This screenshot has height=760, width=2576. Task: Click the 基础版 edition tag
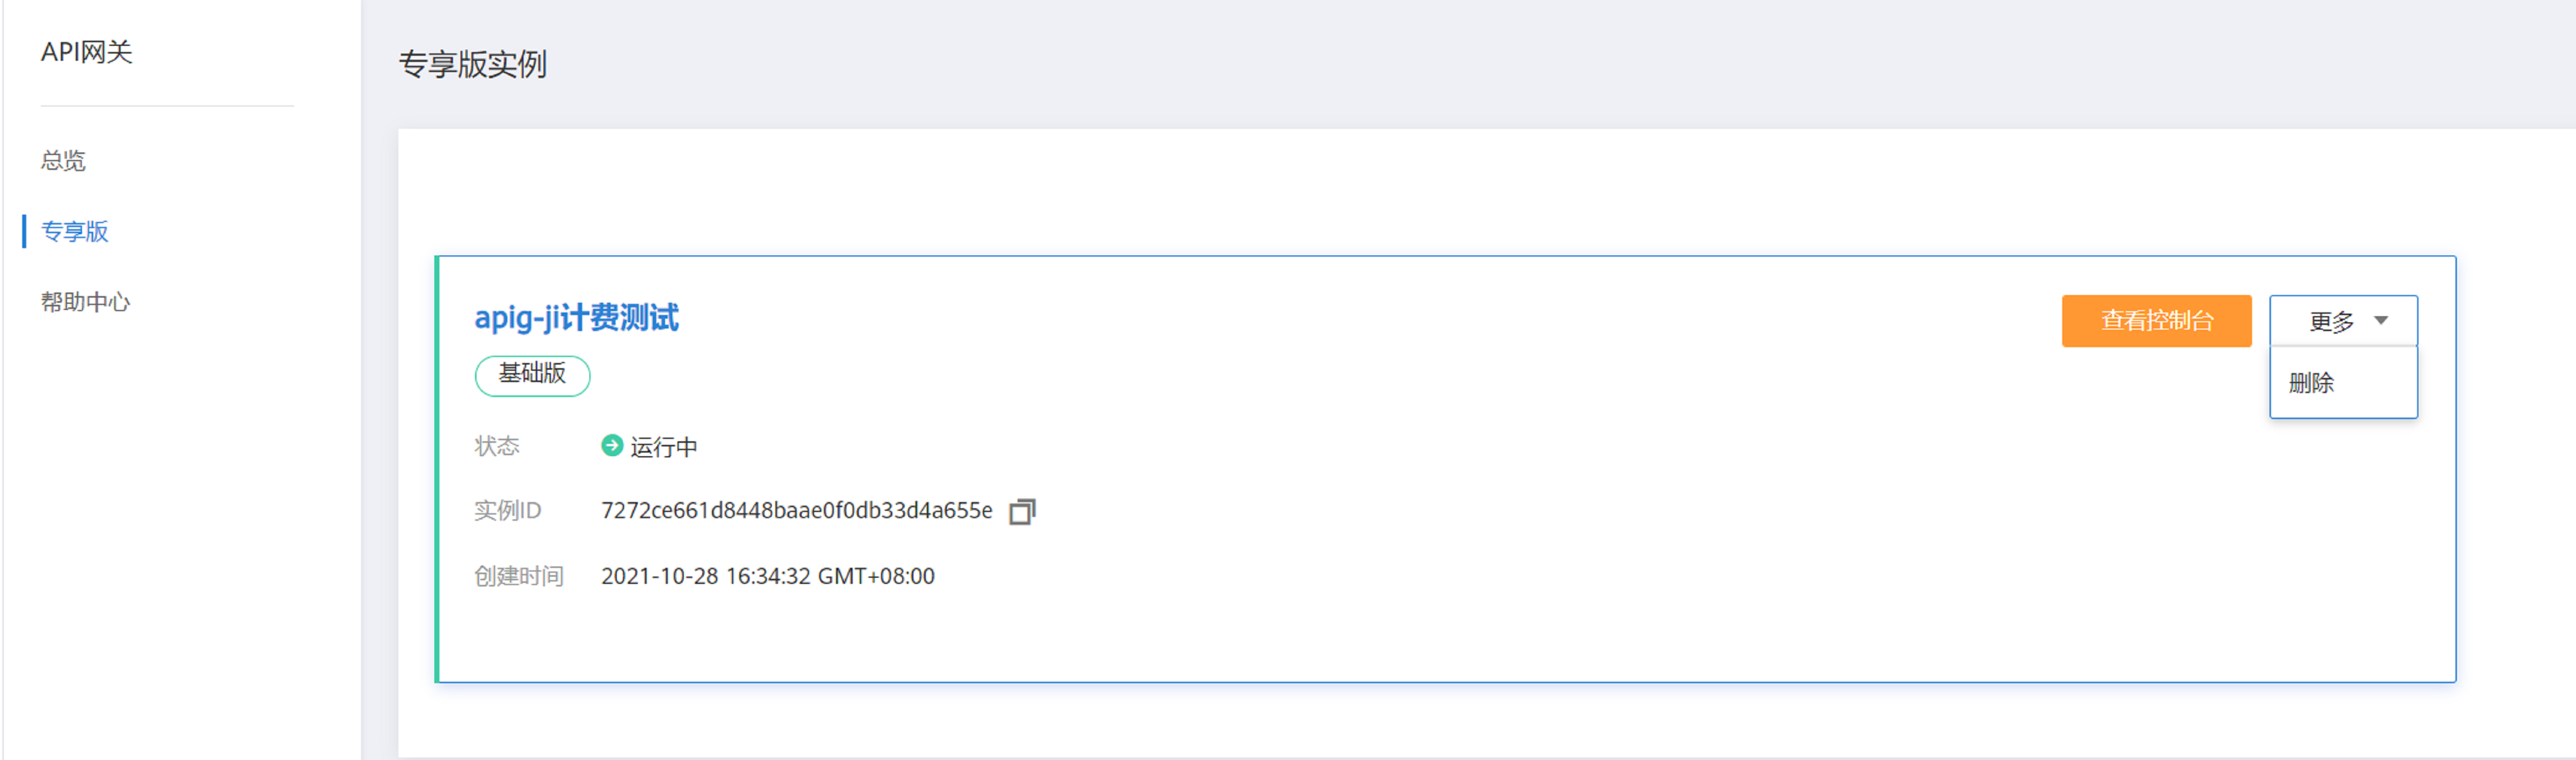(x=532, y=375)
